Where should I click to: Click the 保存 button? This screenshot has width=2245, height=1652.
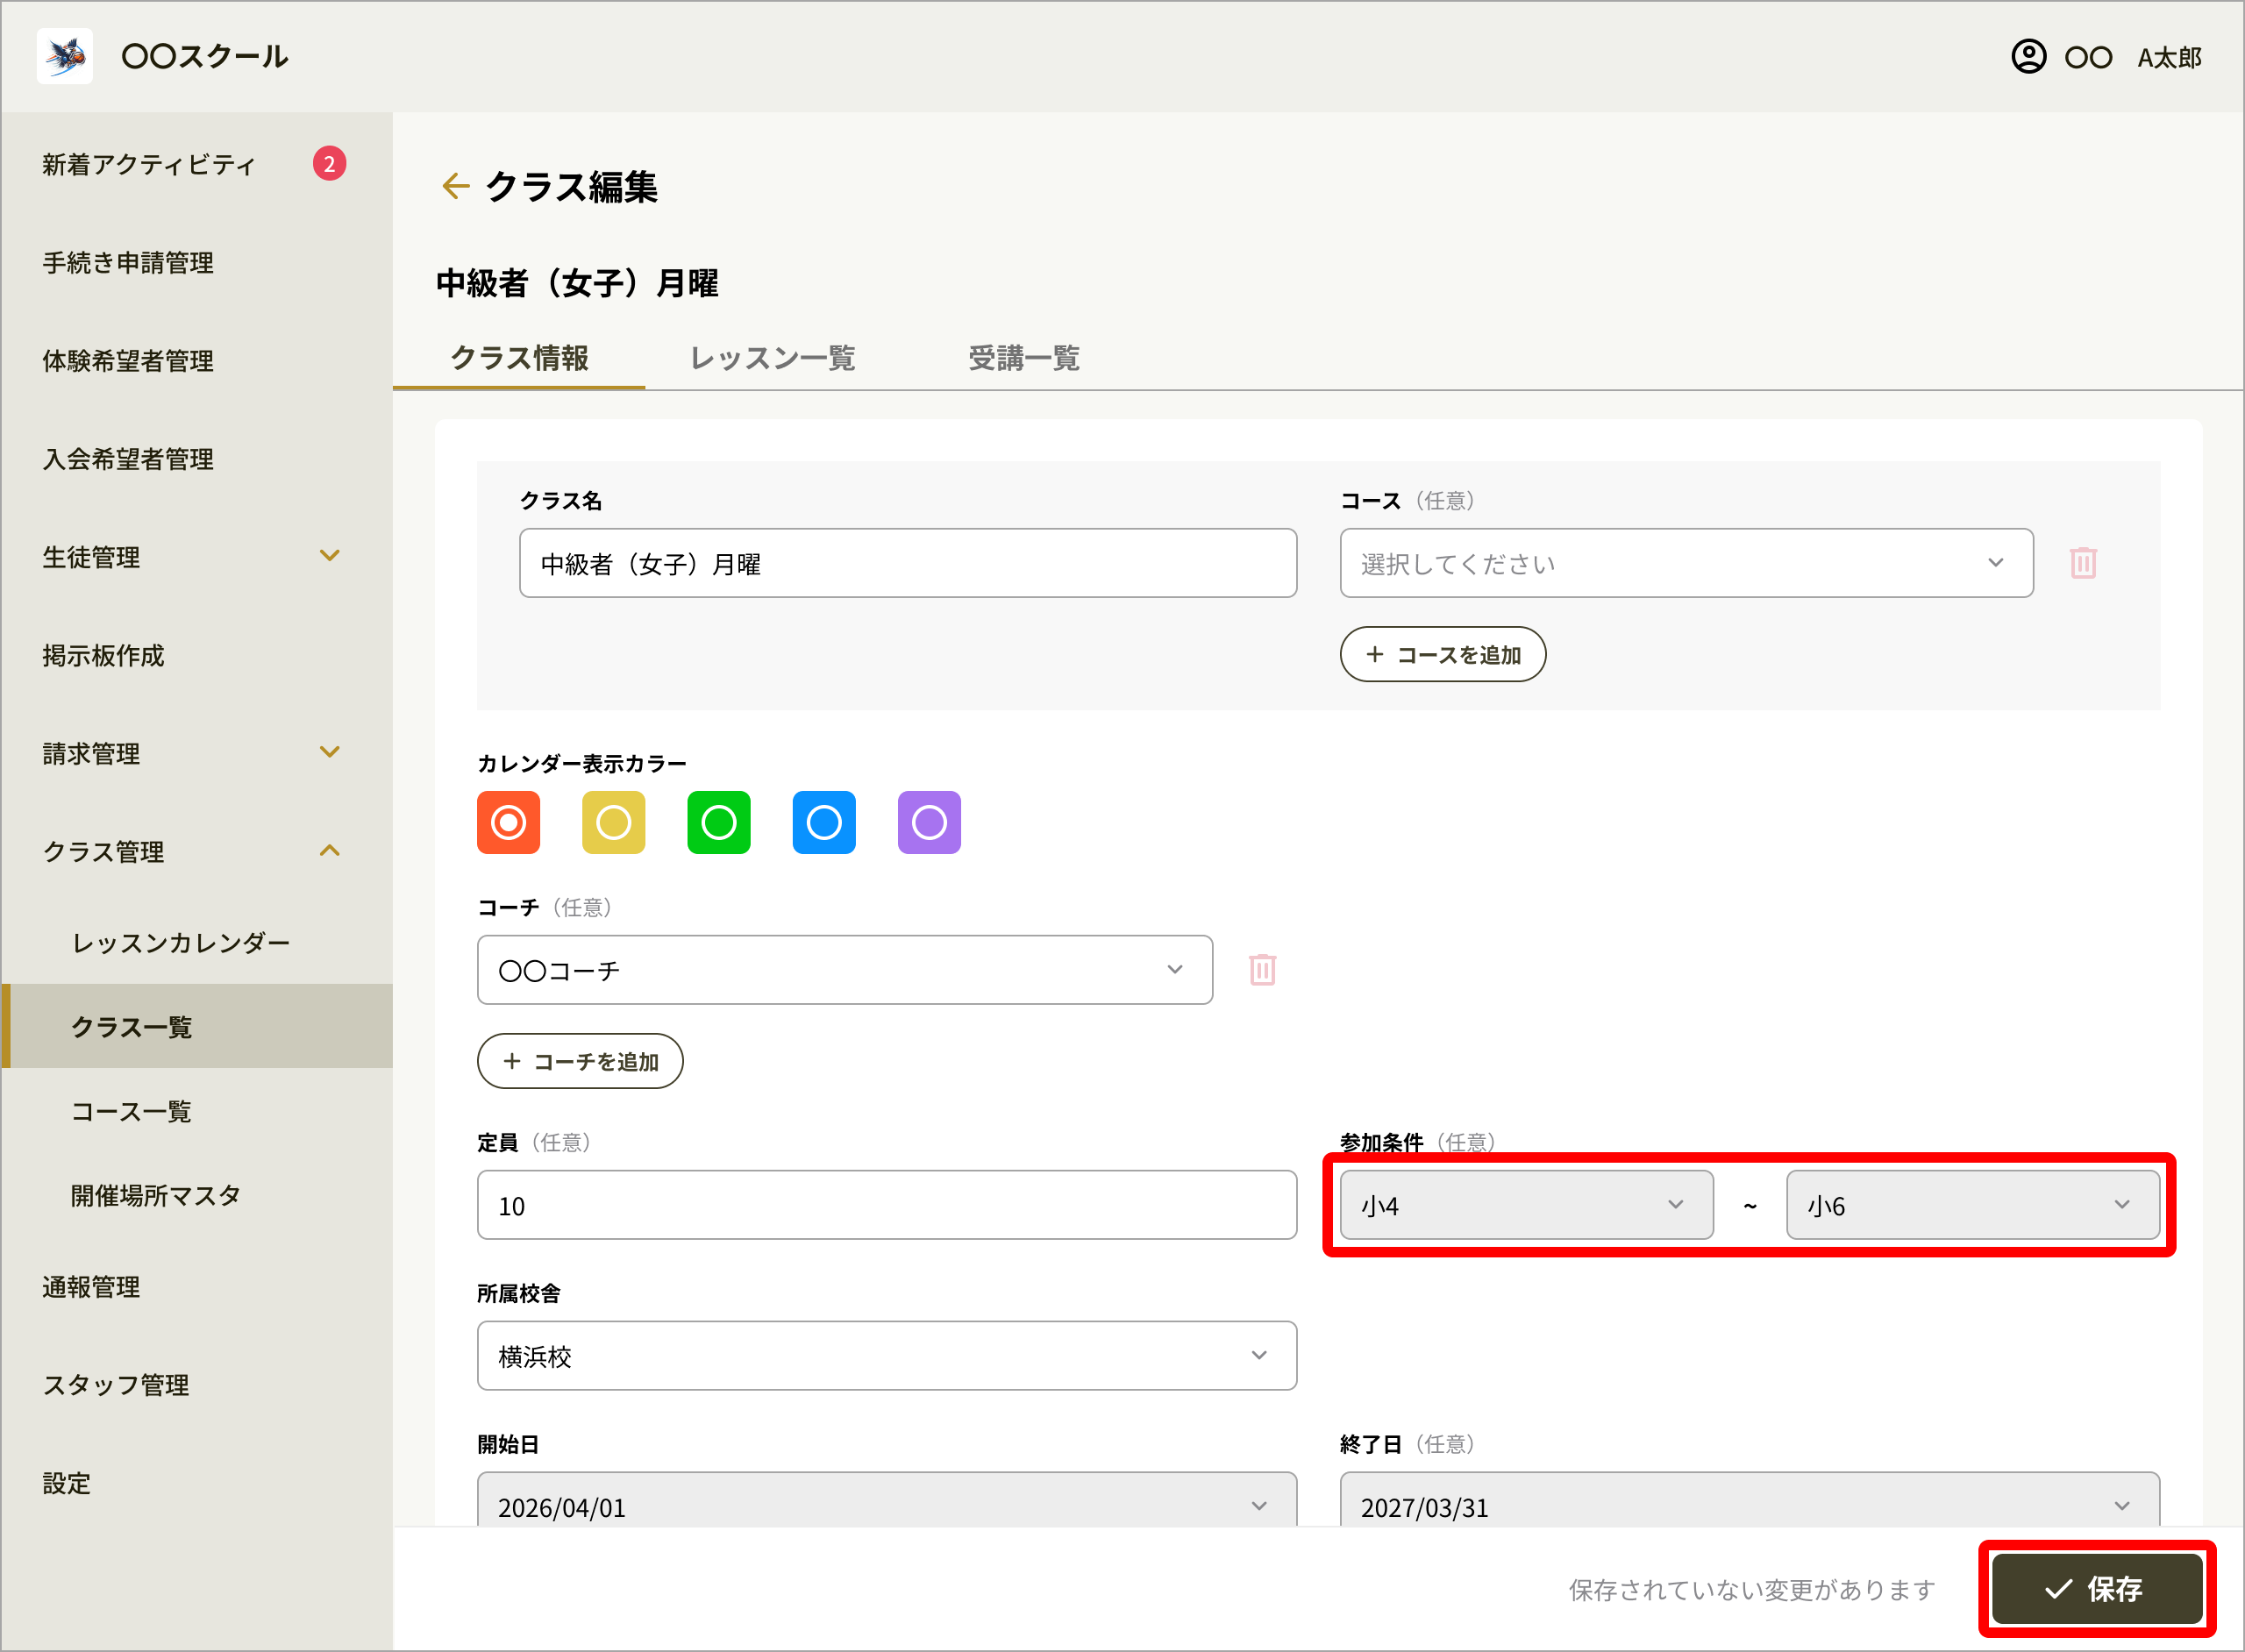(2096, 1588)
